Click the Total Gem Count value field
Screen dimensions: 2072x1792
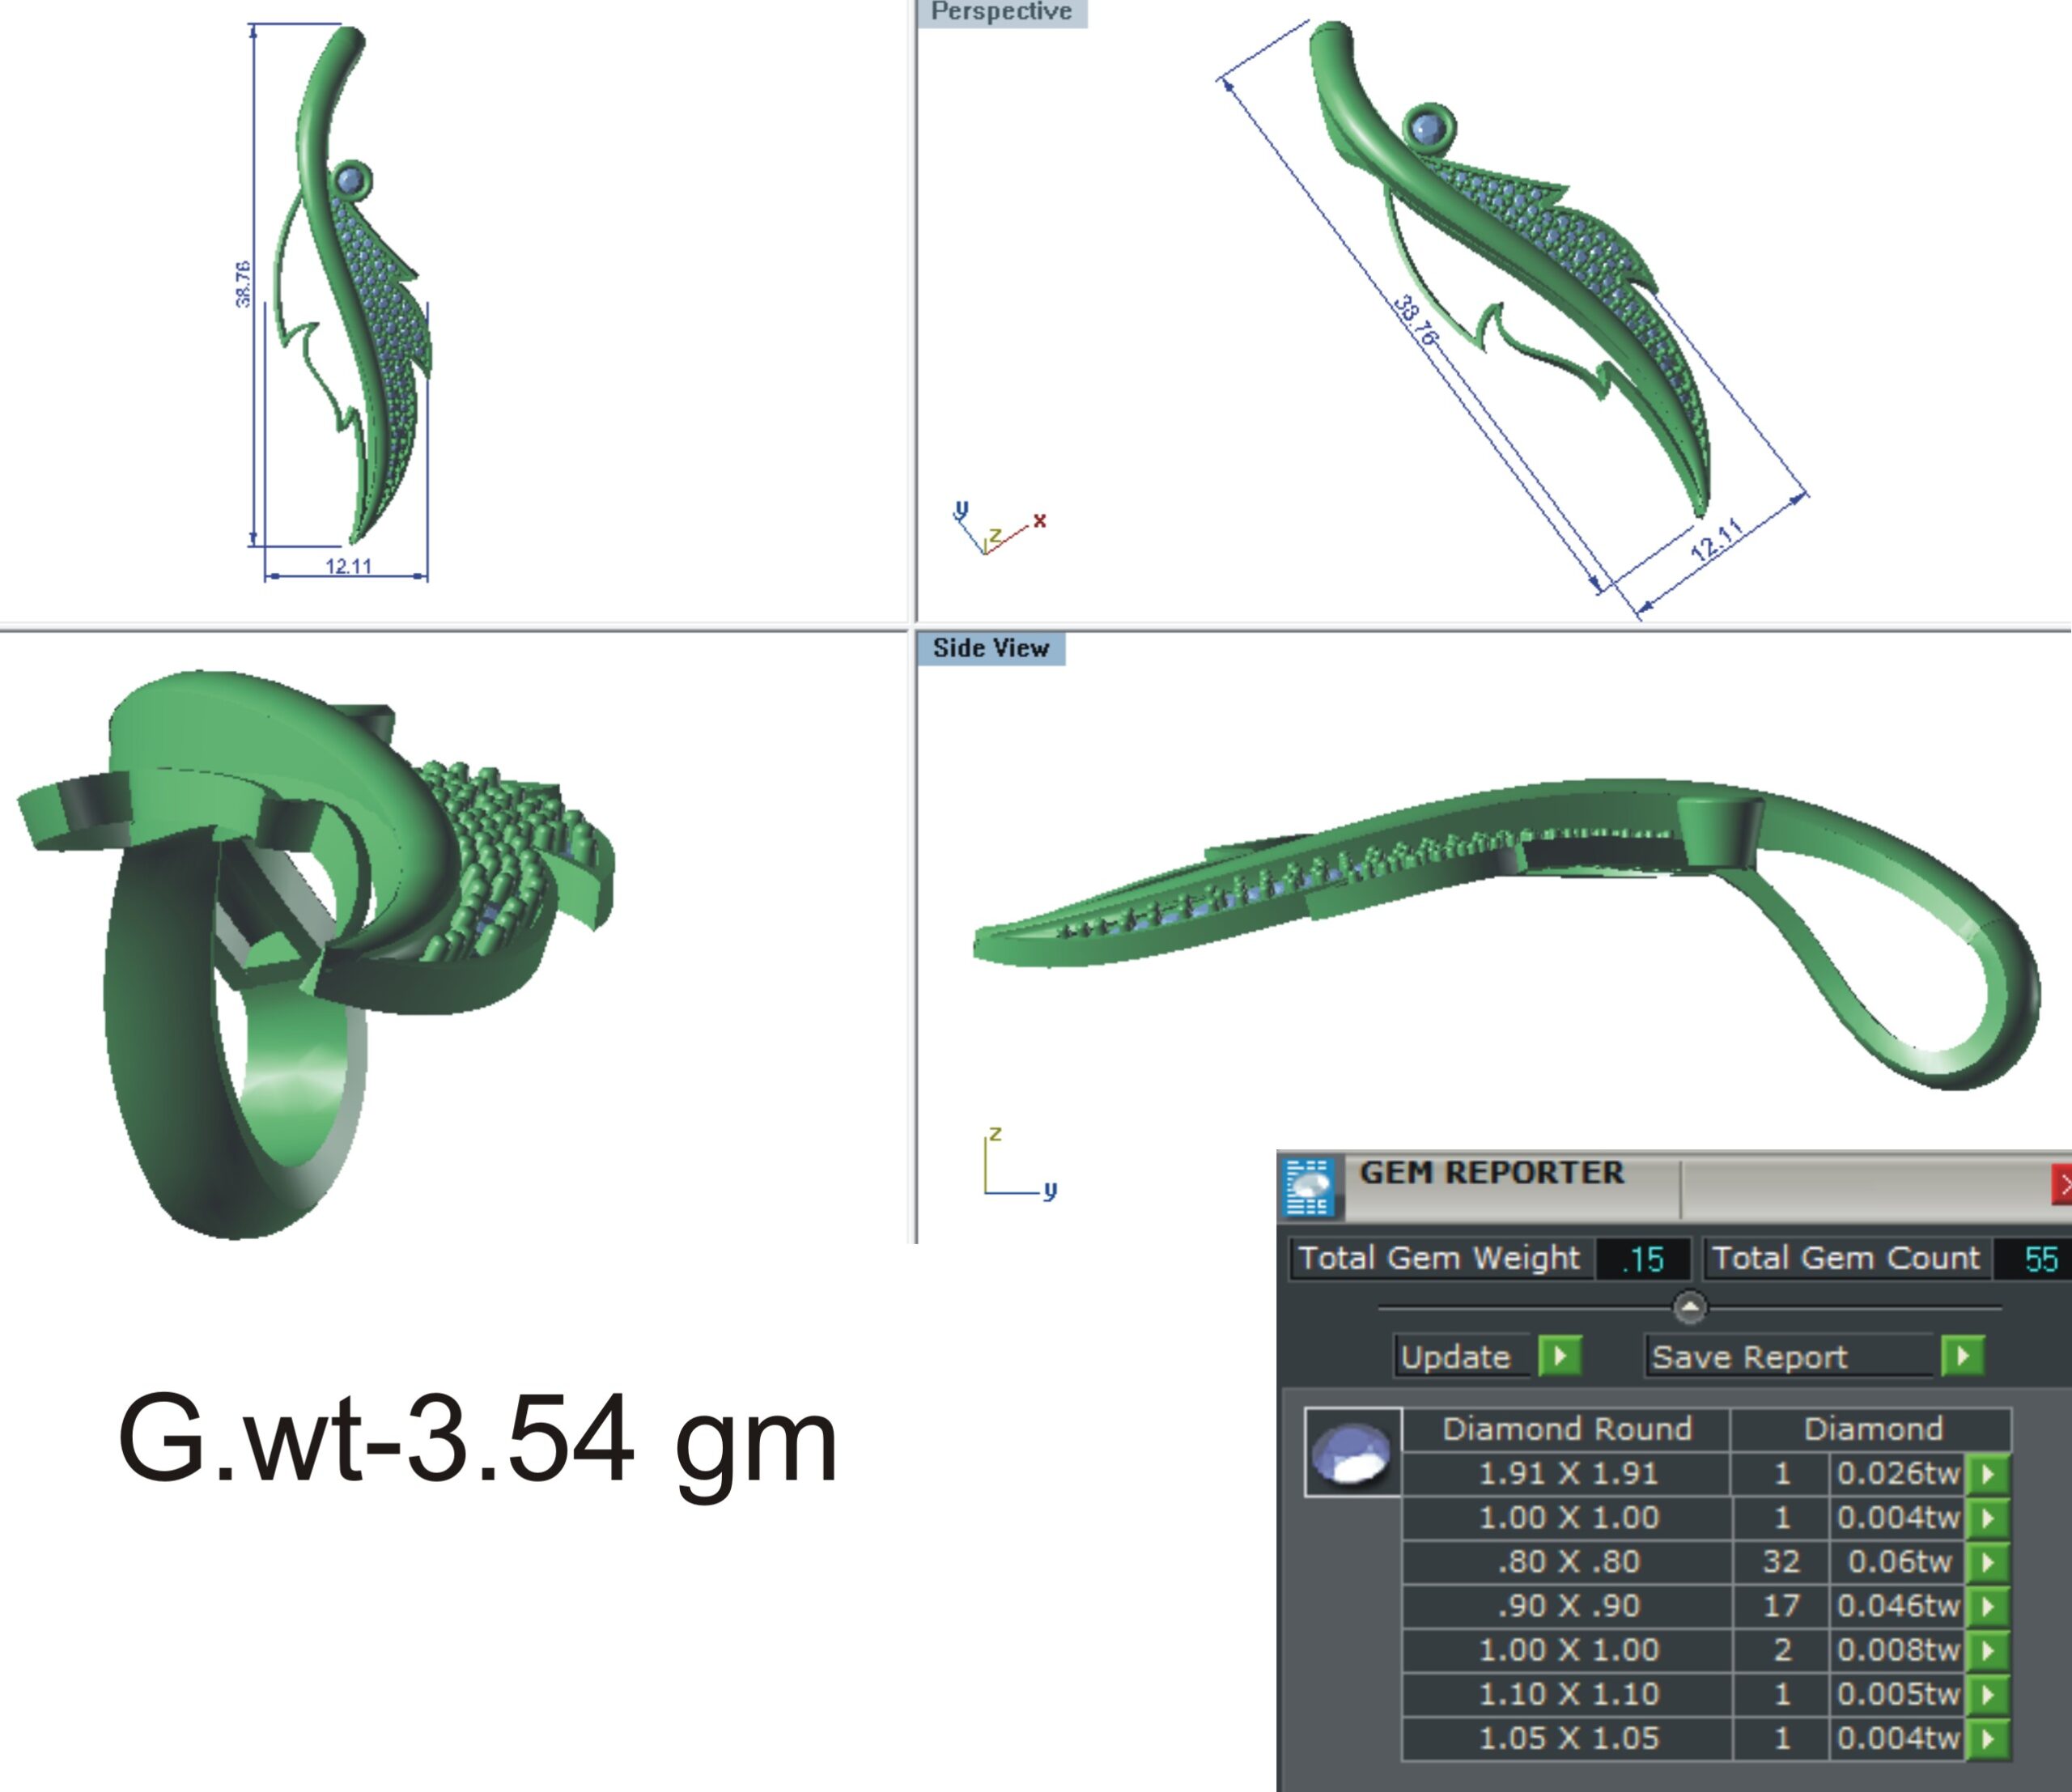2040,1258
